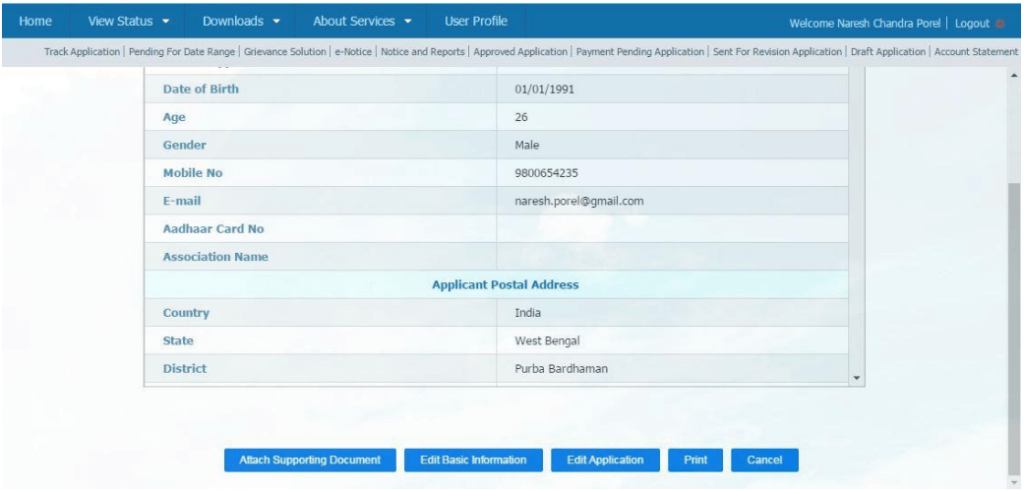Click the Print button
Screen dimensions: 1024x491
pyautogui.click(x=696, y=460)
